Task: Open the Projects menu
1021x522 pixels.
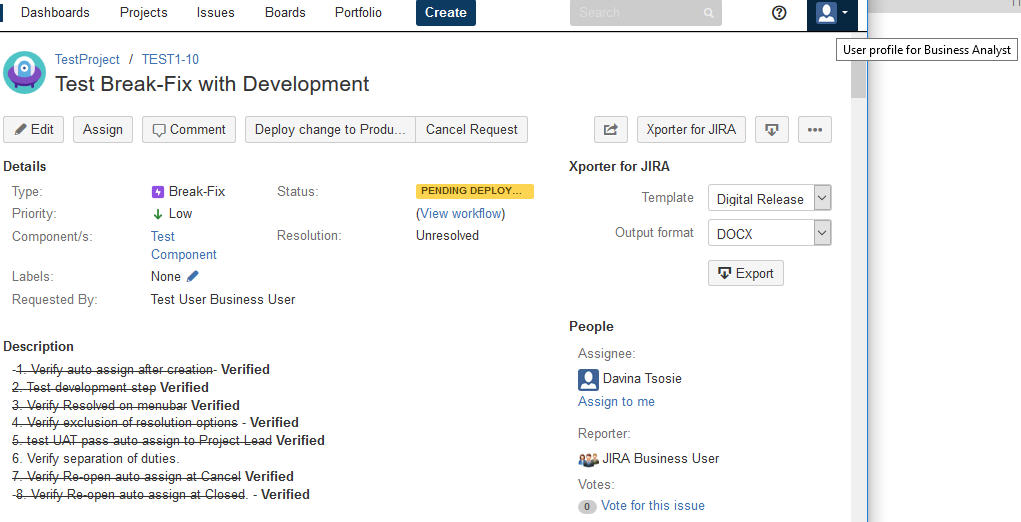Action: pyautogui.click(x=143, y=12)
